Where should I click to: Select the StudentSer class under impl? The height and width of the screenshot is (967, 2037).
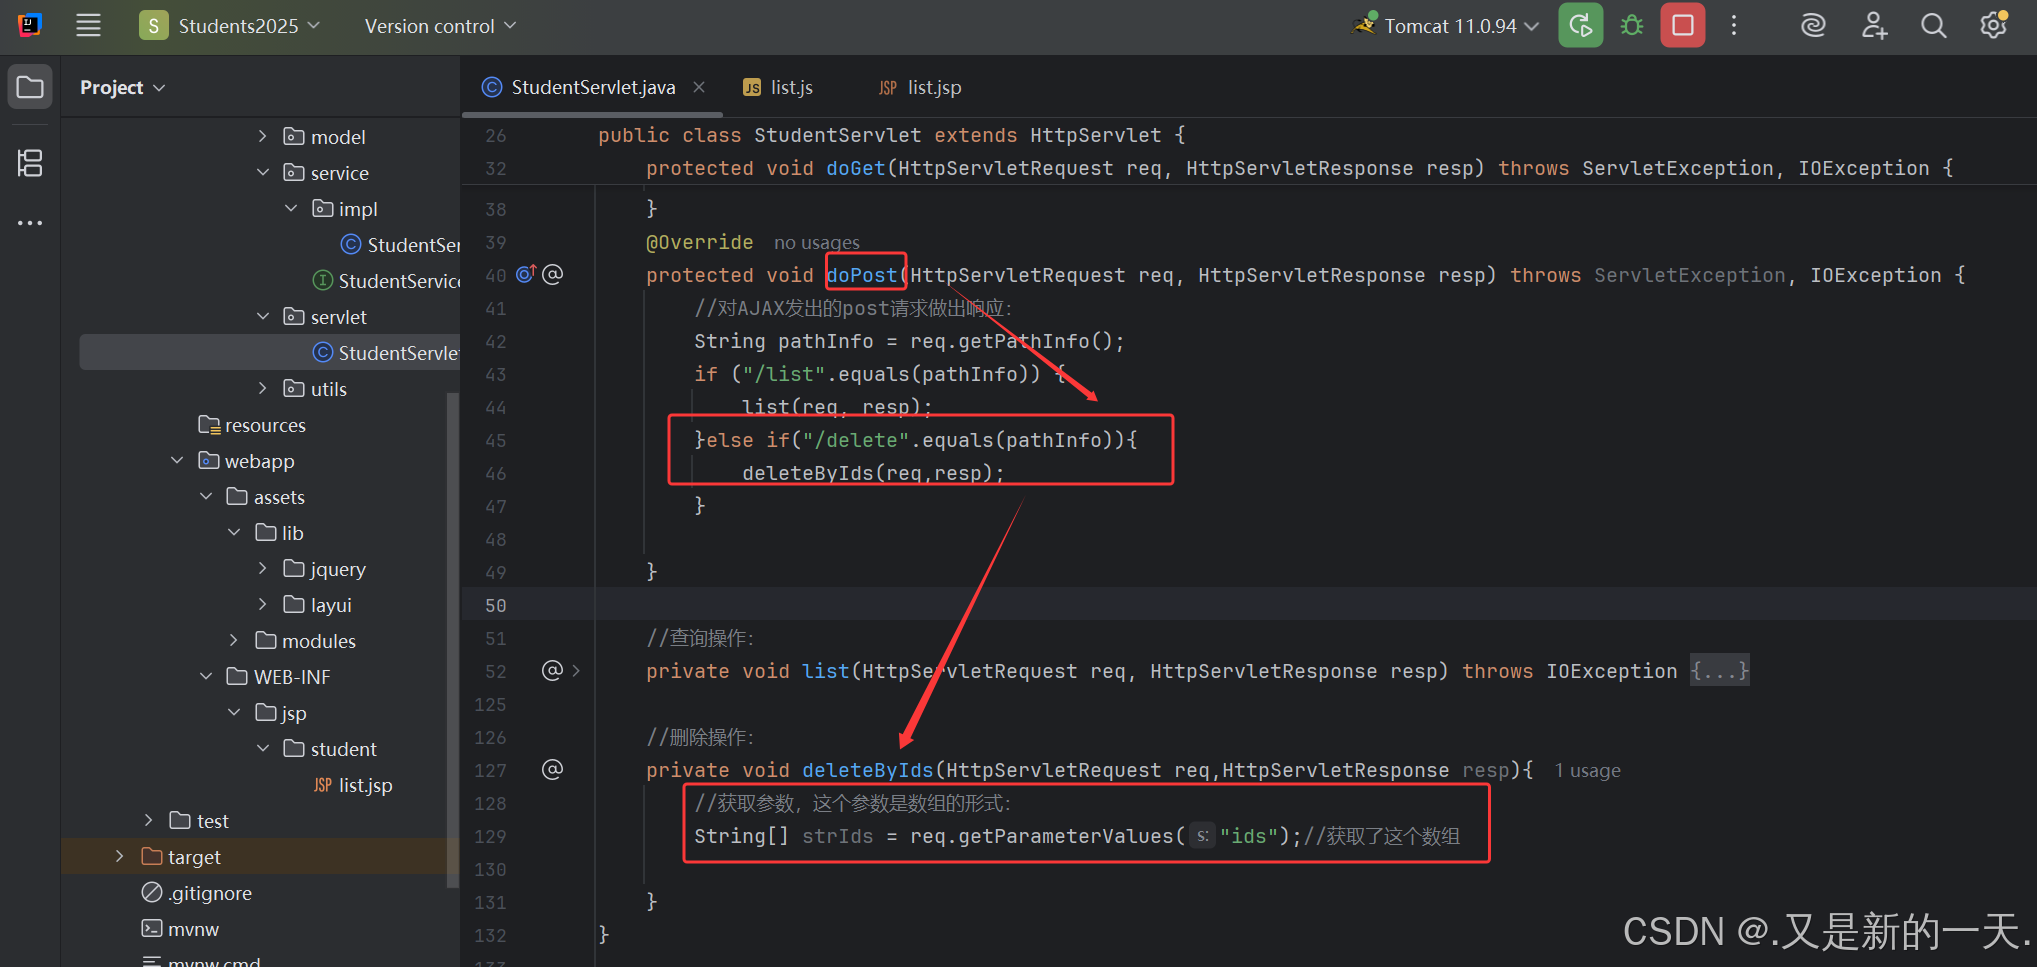(400, 244)
